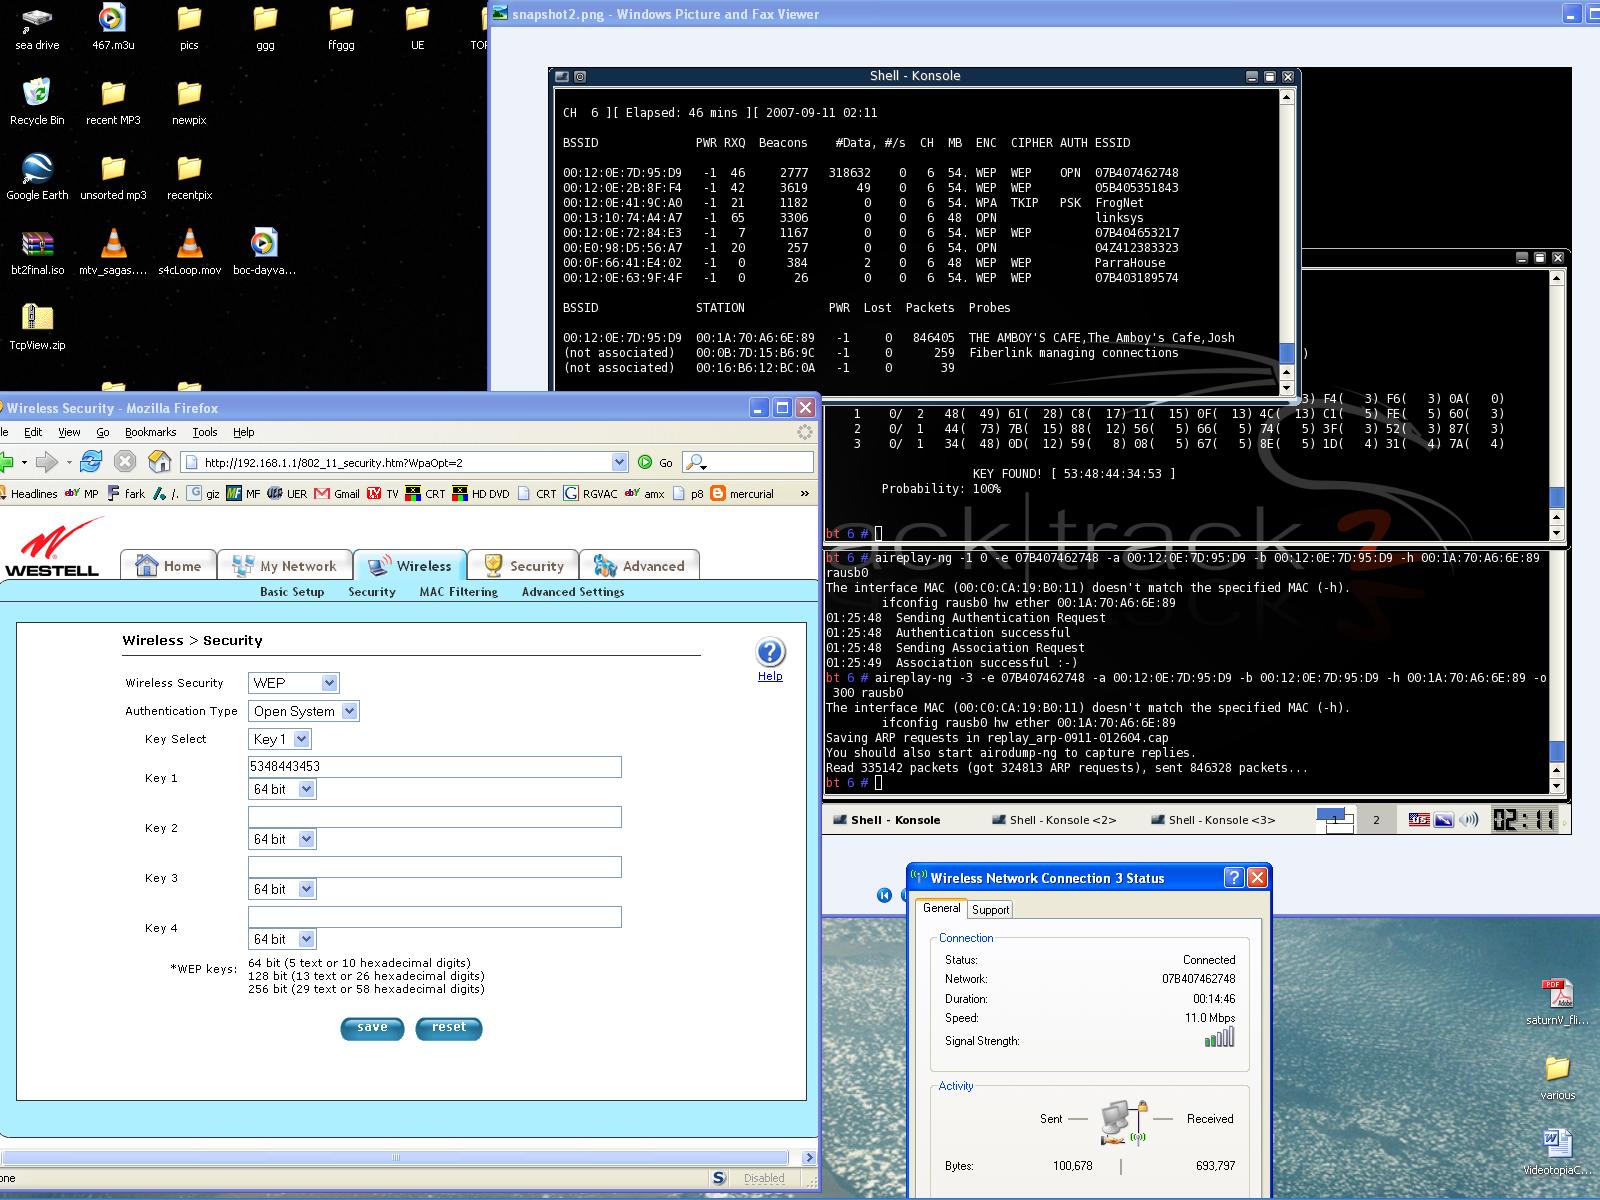
Task: Select General tab in Connection Status dialog
Action: tap(941, 908)
